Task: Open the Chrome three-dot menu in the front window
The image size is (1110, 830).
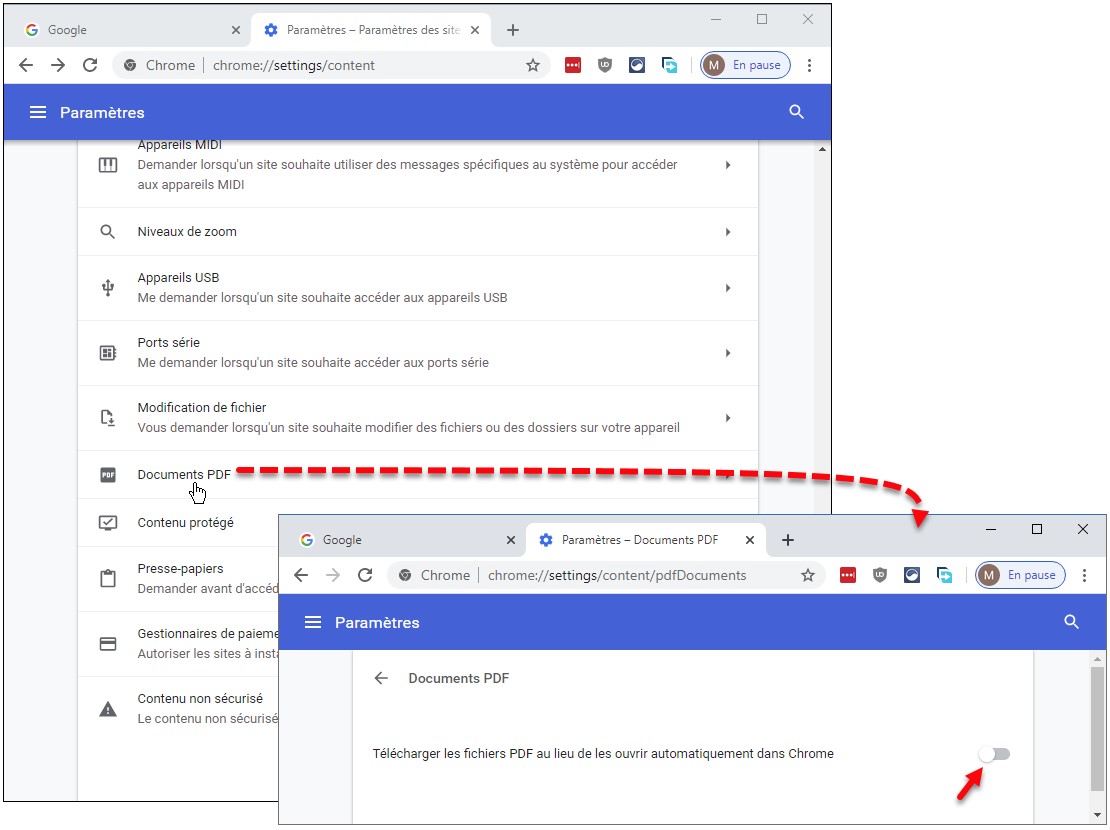Action: [x=1084, y=575]
